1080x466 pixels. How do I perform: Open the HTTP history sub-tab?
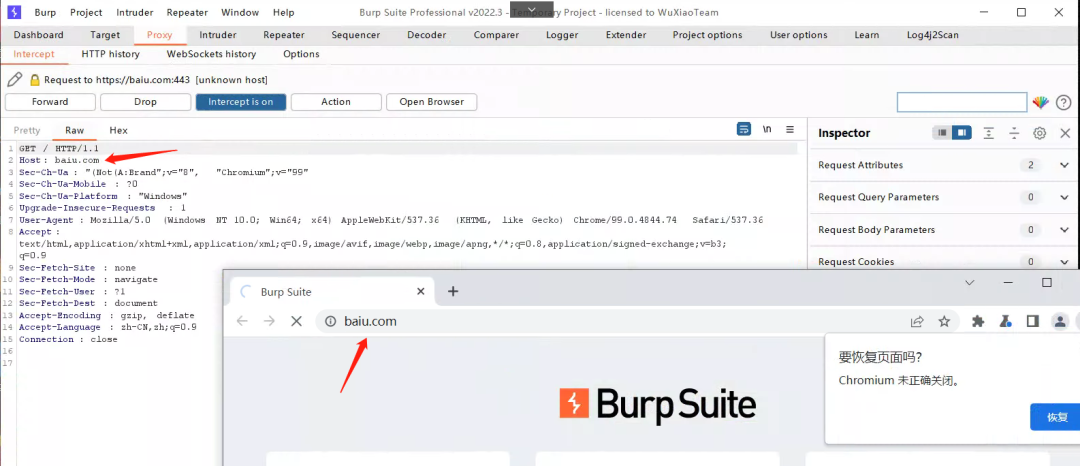tap(110, 54)
